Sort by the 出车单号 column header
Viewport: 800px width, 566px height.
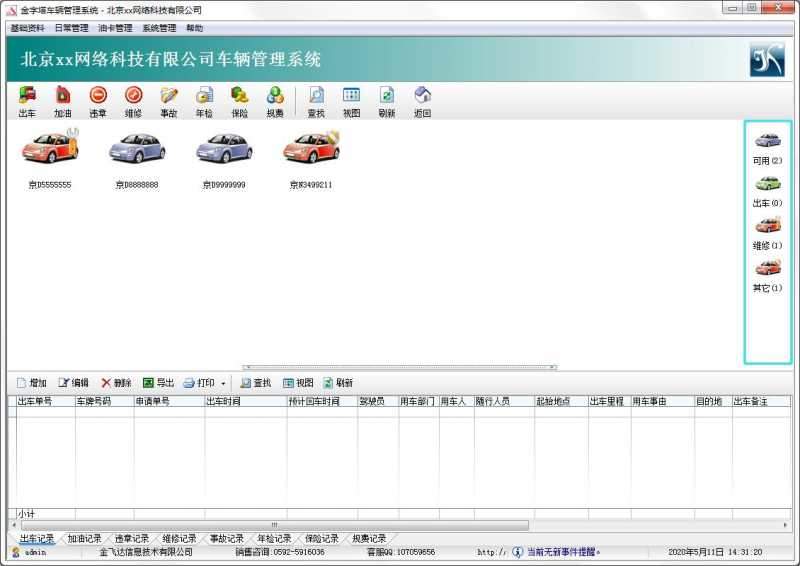click(45, 402)
